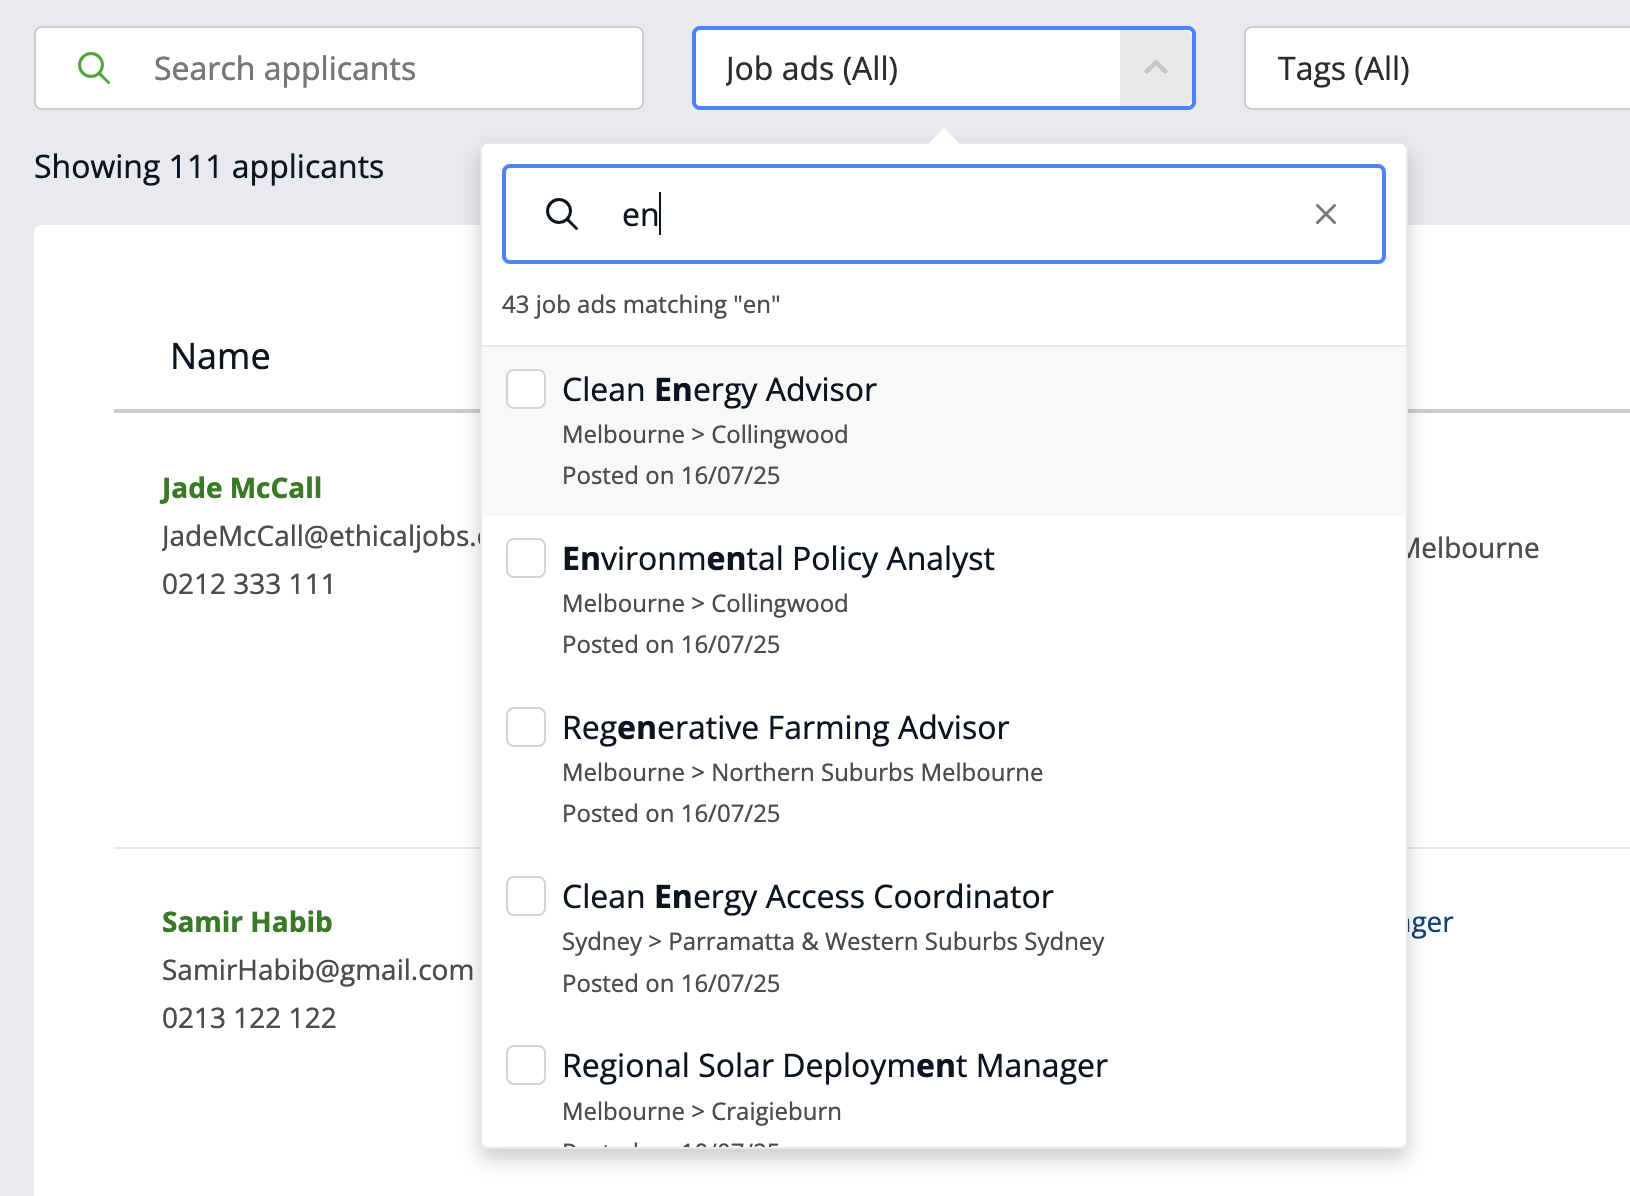The width and height of the screenshot is (1630, 1196).
Task: Choose the Regenerative Farming Advisor job title
Action: (785, 727)
